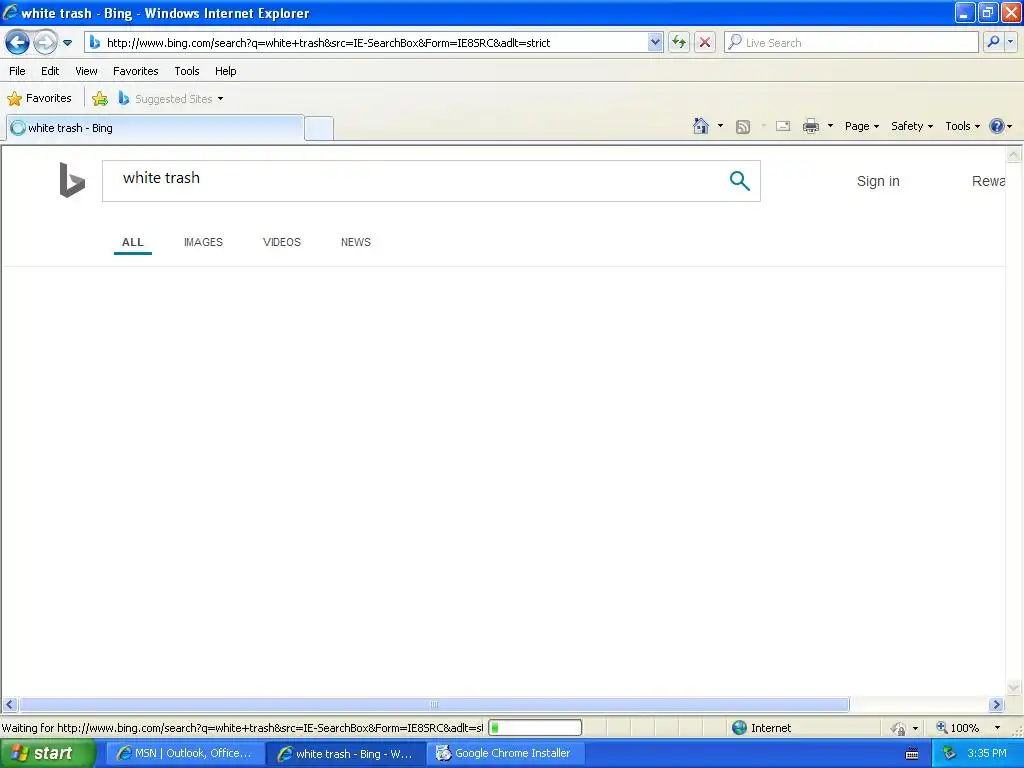Open the recent pages dropdown arrow

coord(67,43)
